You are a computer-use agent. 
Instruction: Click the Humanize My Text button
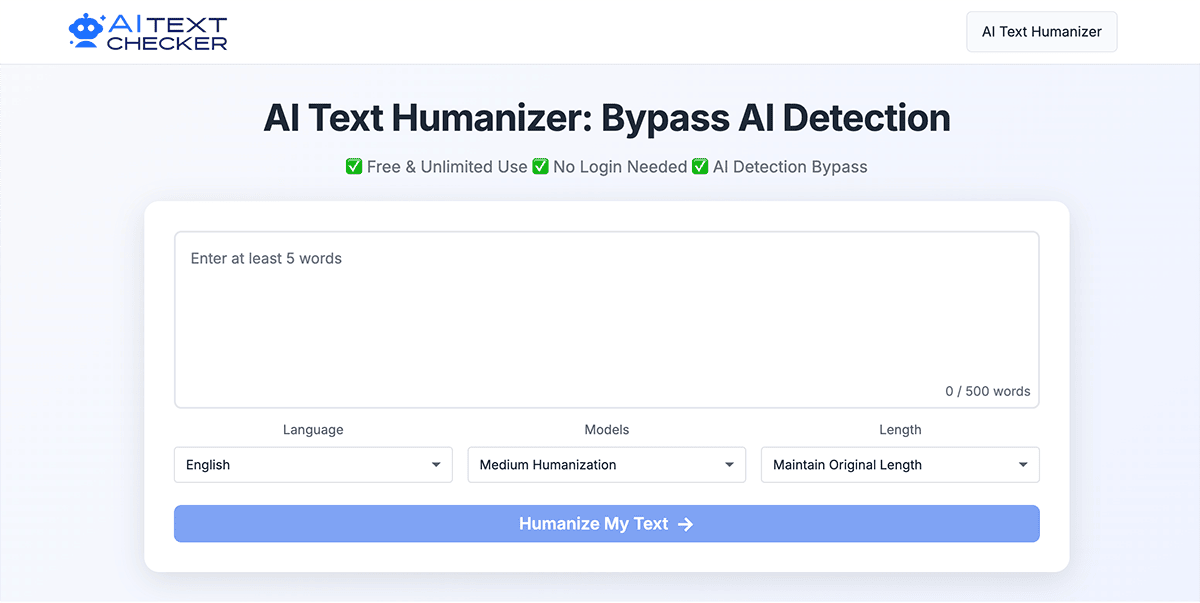pos(607,524)
